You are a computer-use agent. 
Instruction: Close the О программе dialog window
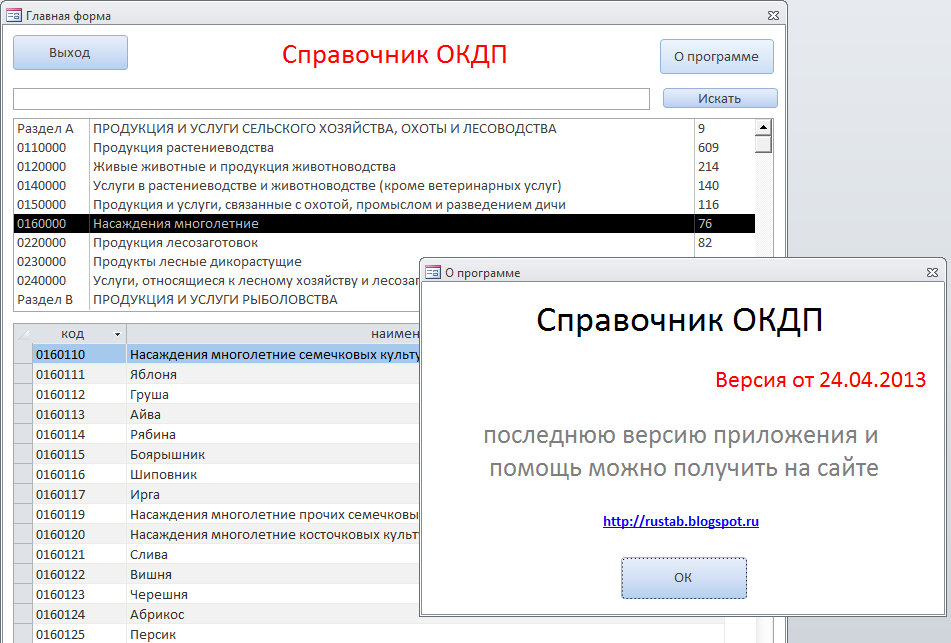pyautogui.click(x=933, y=273)
